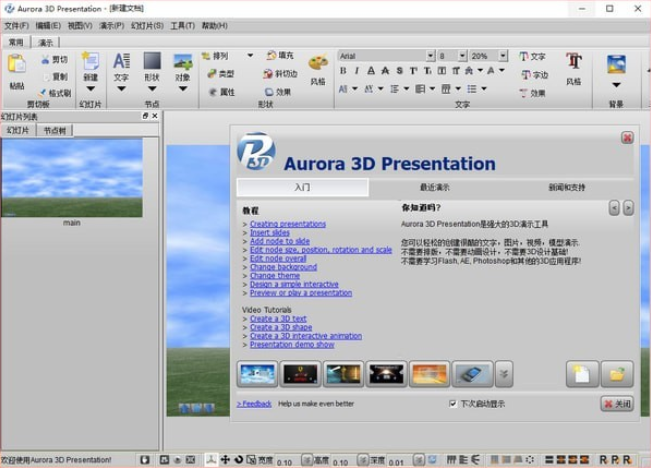The height and width of the screenshot is (468, 651).
Task: Switch to the 最近演示 tab
Action: coord(435,187)
